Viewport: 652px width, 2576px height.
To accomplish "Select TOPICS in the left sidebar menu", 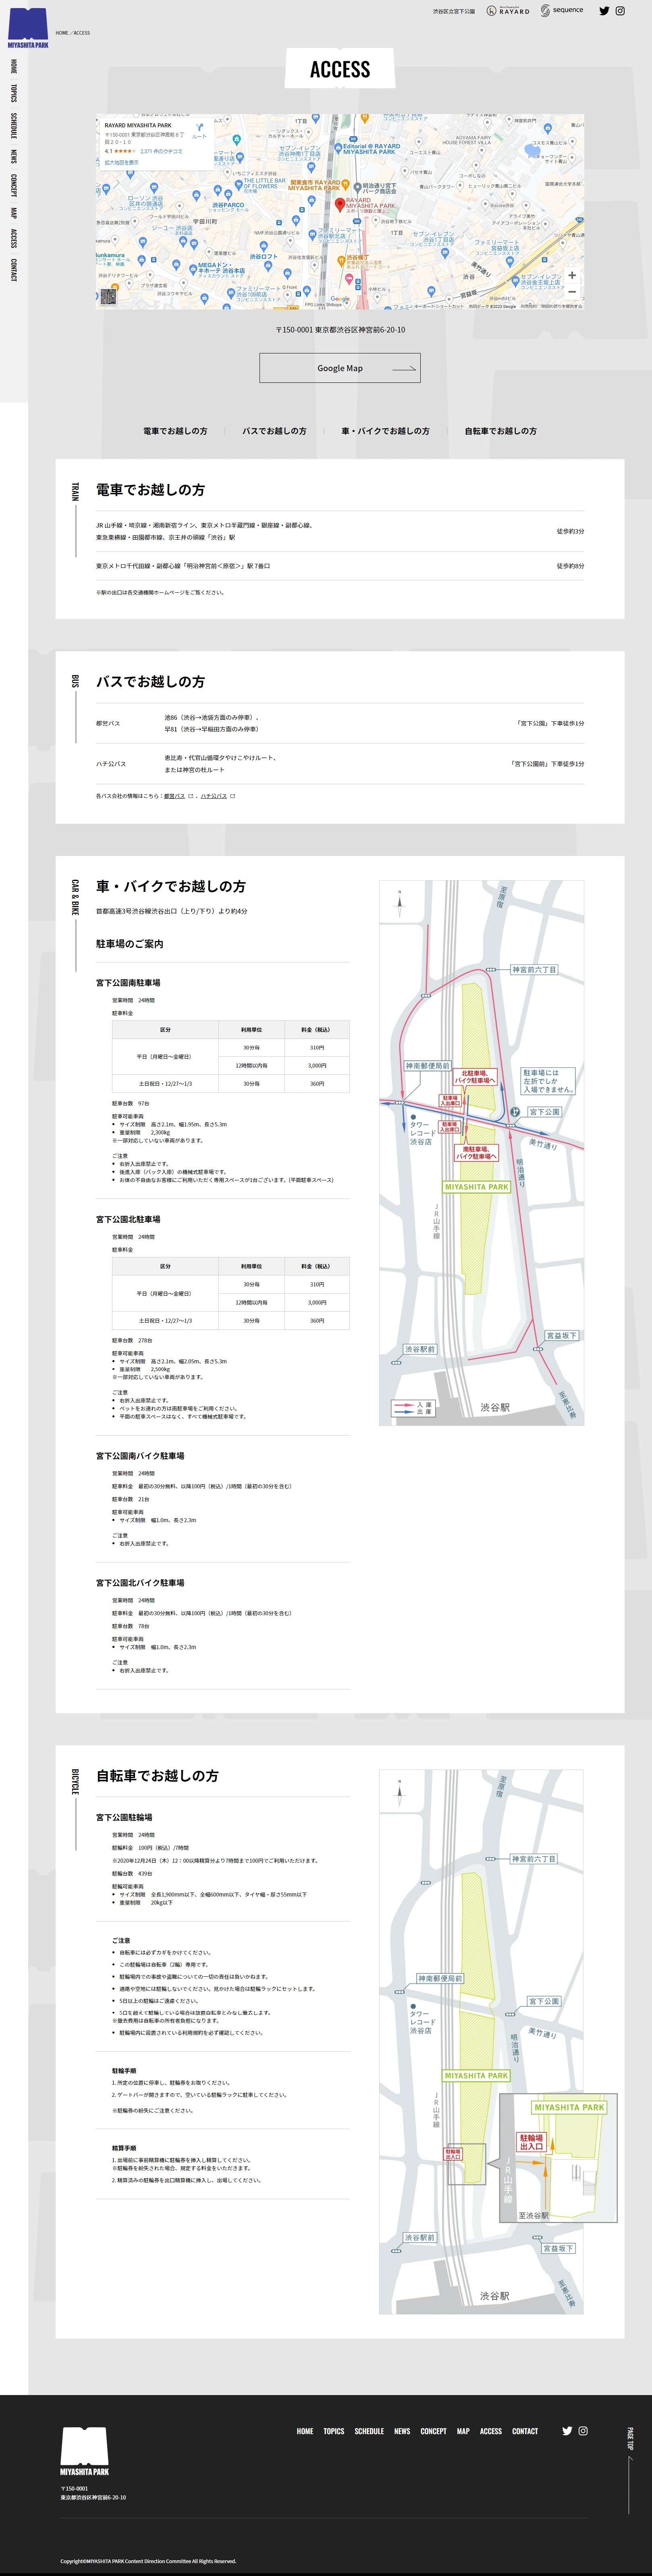I will click(x=14, y=93).
